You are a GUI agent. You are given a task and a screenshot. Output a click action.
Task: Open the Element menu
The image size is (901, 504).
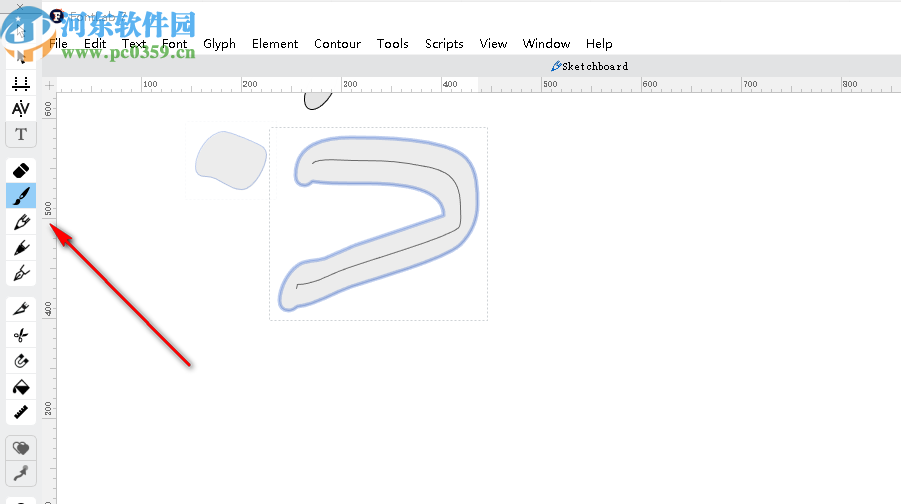point(275,44)
